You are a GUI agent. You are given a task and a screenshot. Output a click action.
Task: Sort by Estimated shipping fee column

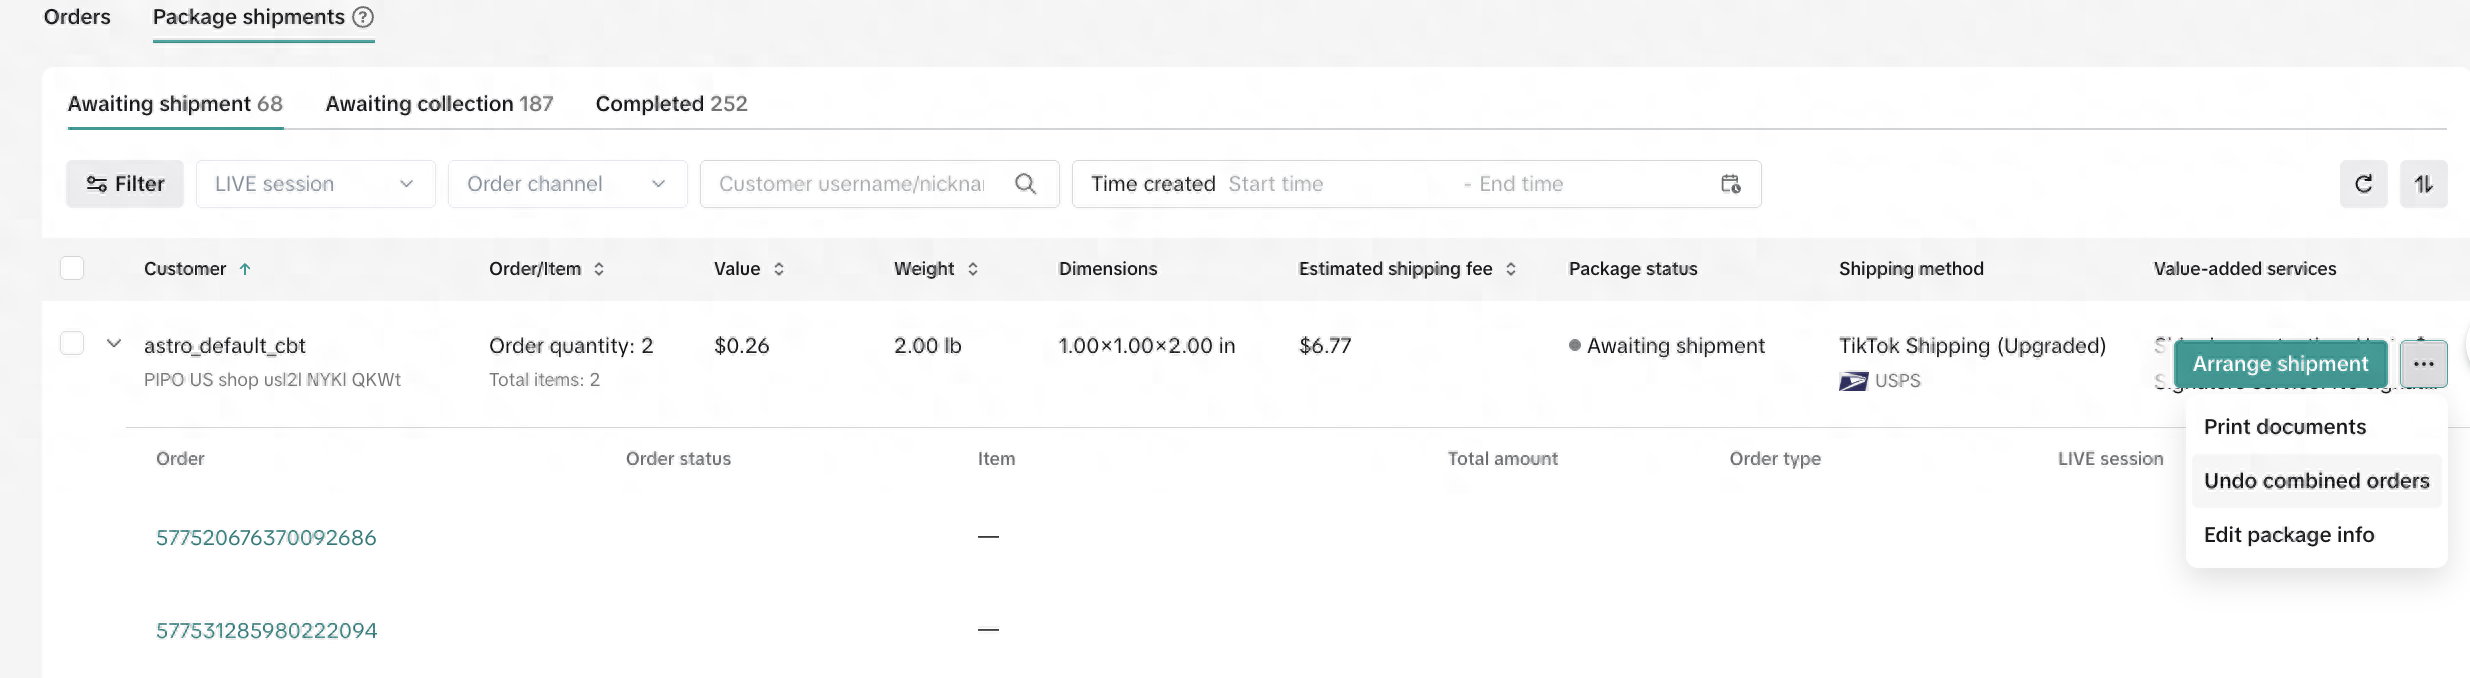click(x=1511, y=269)
